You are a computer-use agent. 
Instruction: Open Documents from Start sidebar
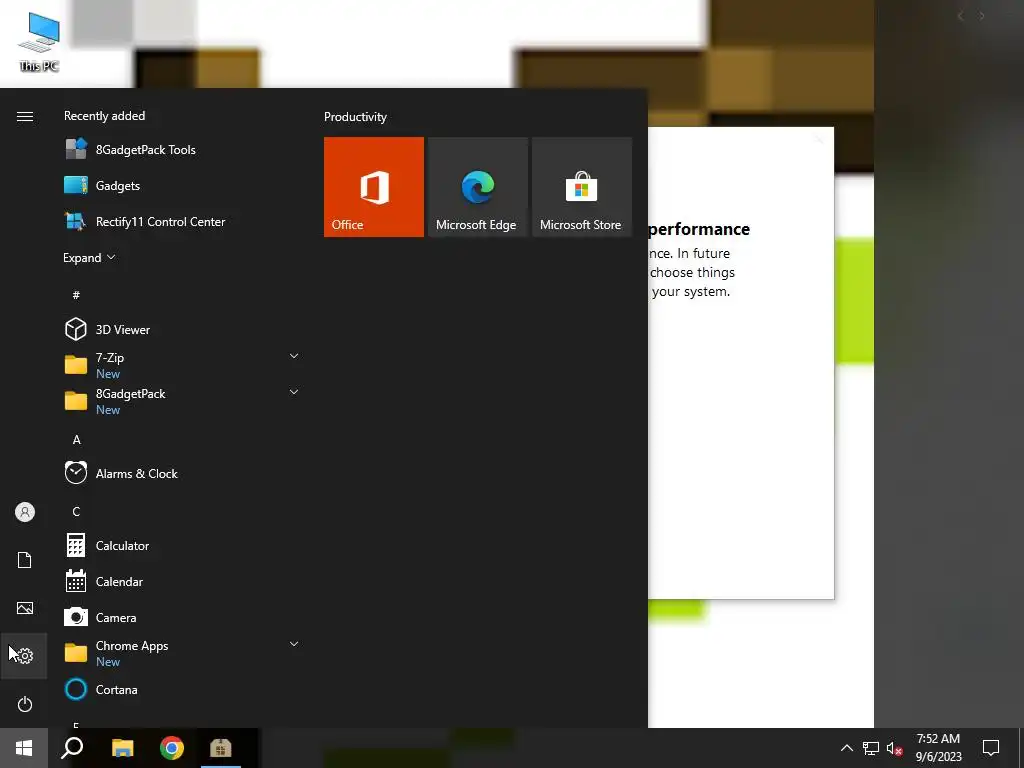24,560
